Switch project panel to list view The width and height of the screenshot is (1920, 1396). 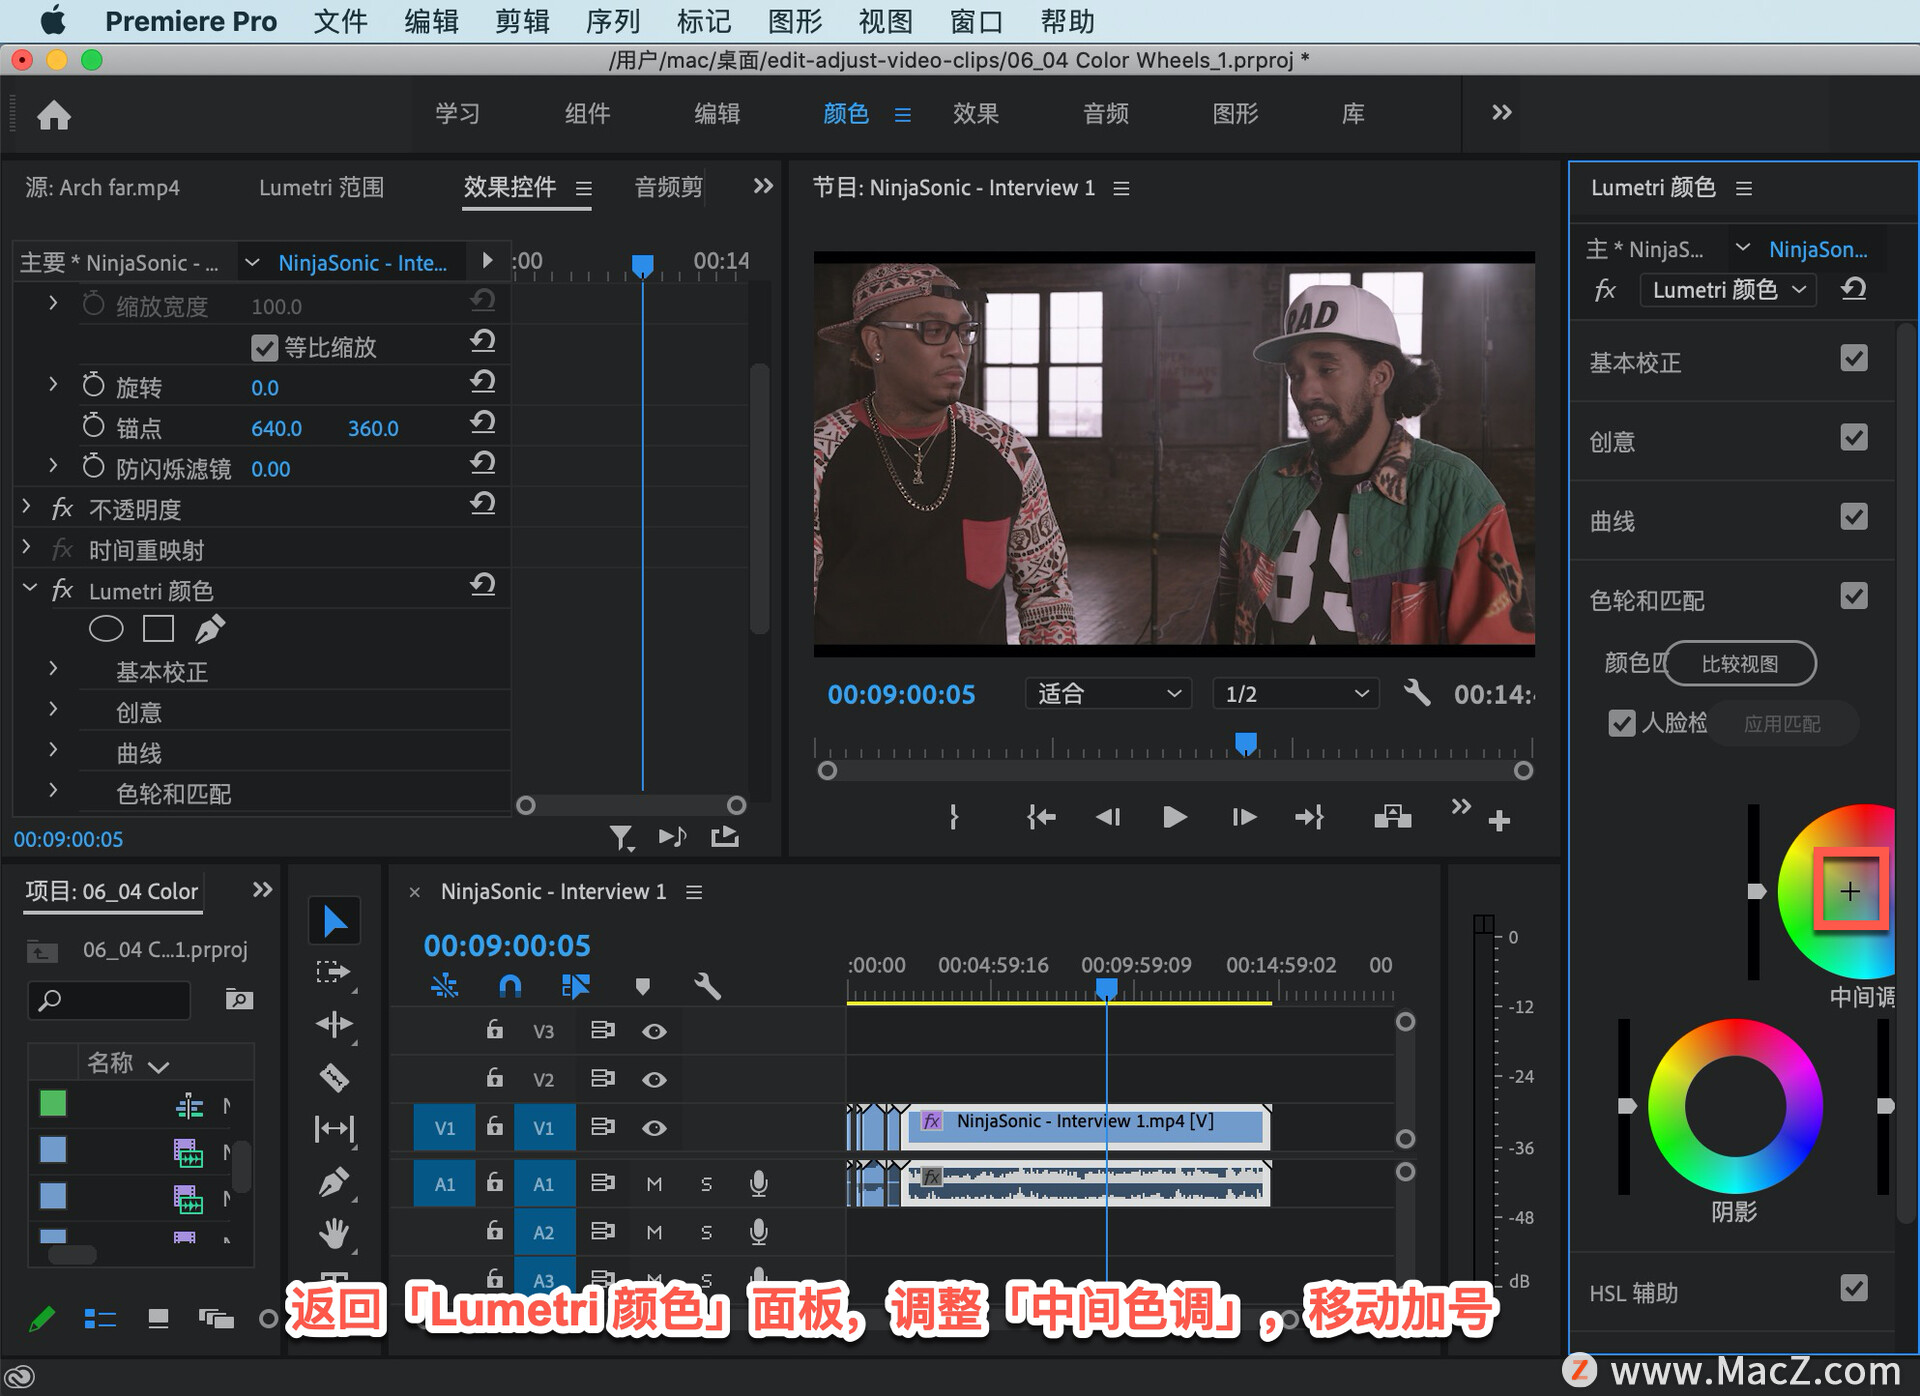pos(100,1319)
